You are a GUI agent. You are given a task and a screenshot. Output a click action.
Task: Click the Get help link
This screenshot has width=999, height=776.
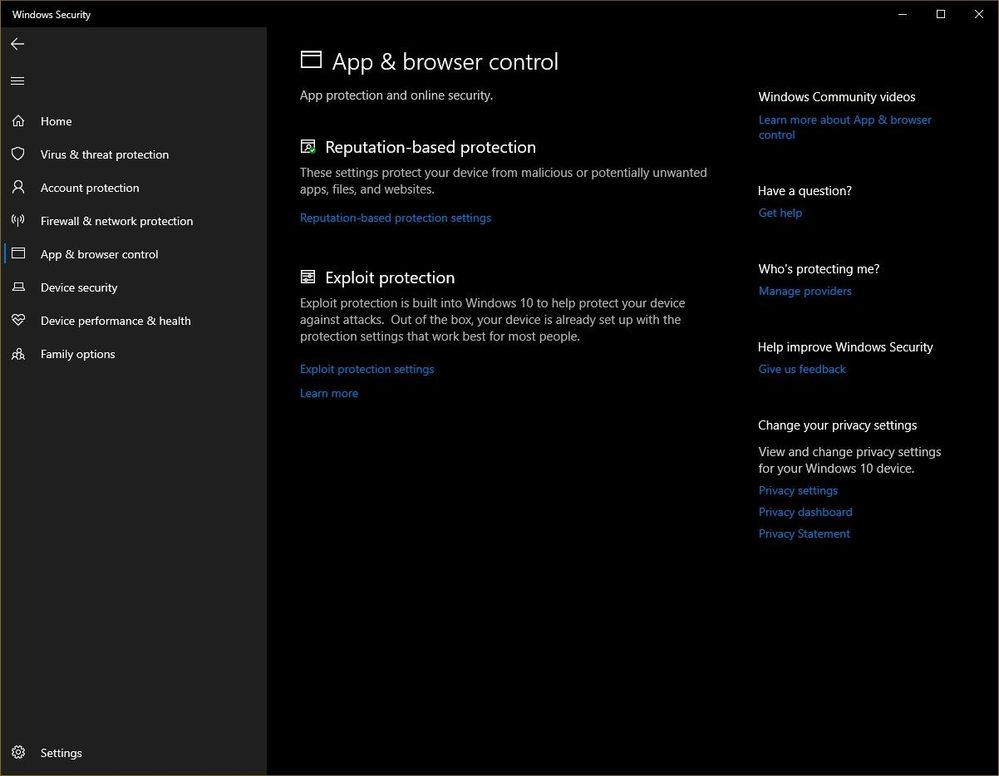point(780,213)
